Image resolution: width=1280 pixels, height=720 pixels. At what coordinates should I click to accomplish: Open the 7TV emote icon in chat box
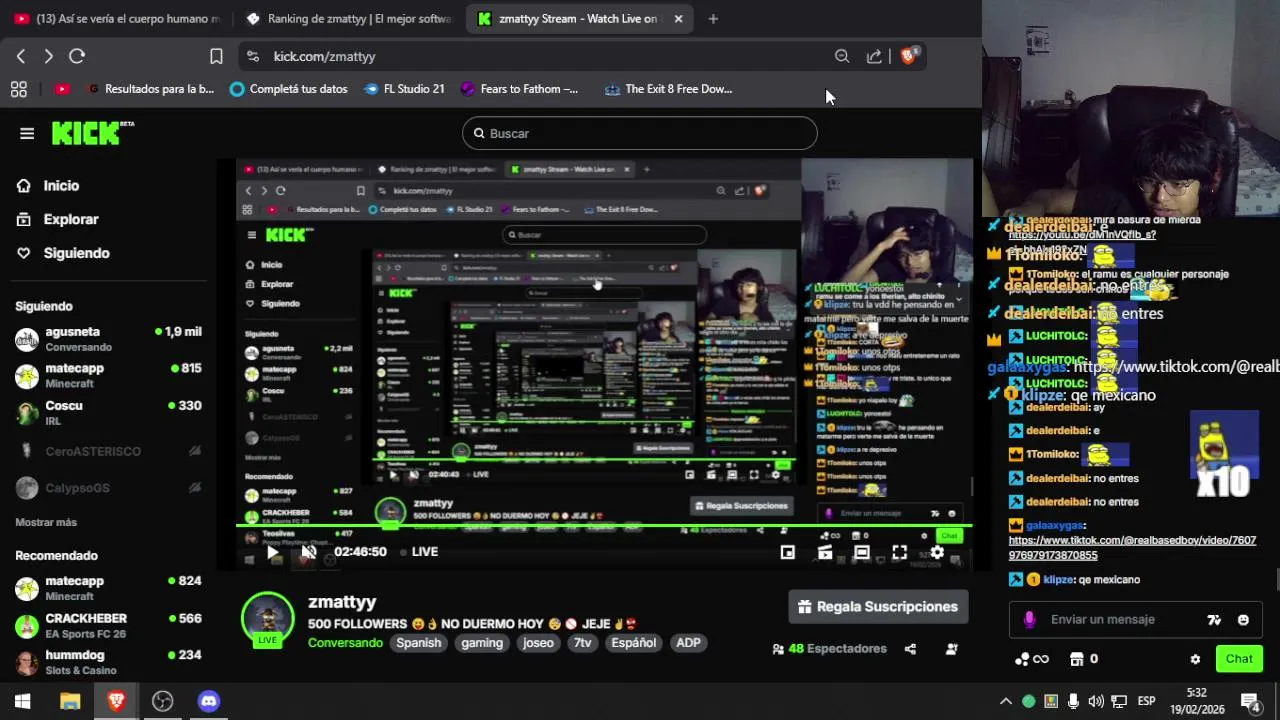click(1214, 620)
